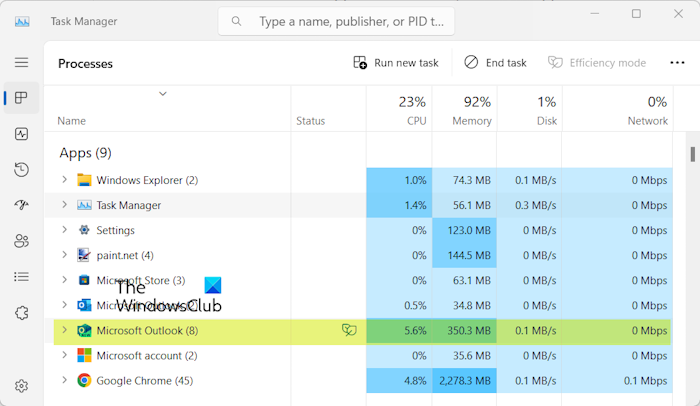Click the Task Manager title bar icon

click(22, 21)
